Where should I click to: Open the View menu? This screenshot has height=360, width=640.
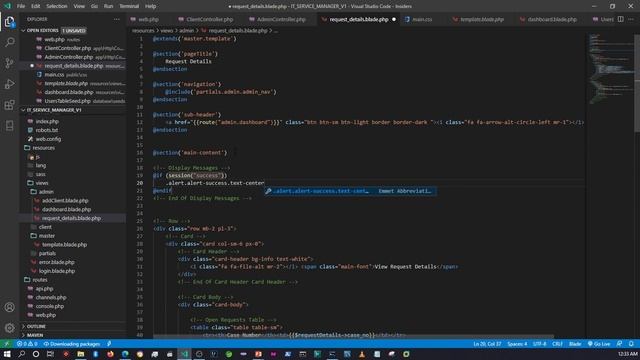click(79, 6)
